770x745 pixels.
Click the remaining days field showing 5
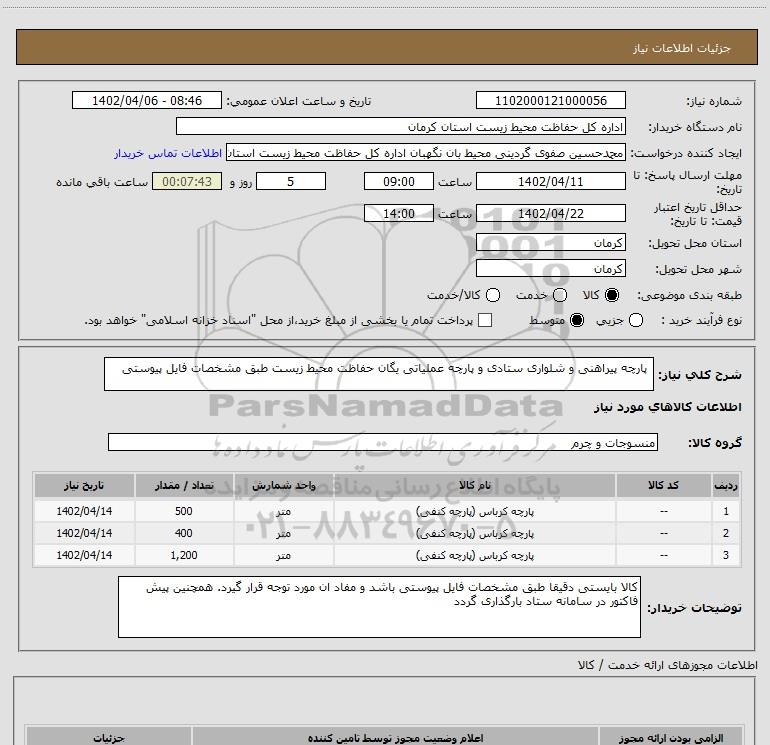pos(291,181)
